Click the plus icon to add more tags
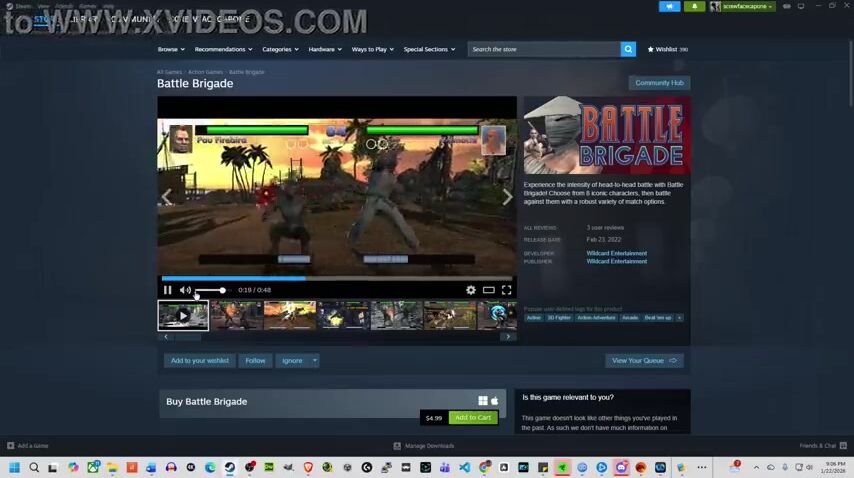 pyautogui.click(x=680, y=317)
